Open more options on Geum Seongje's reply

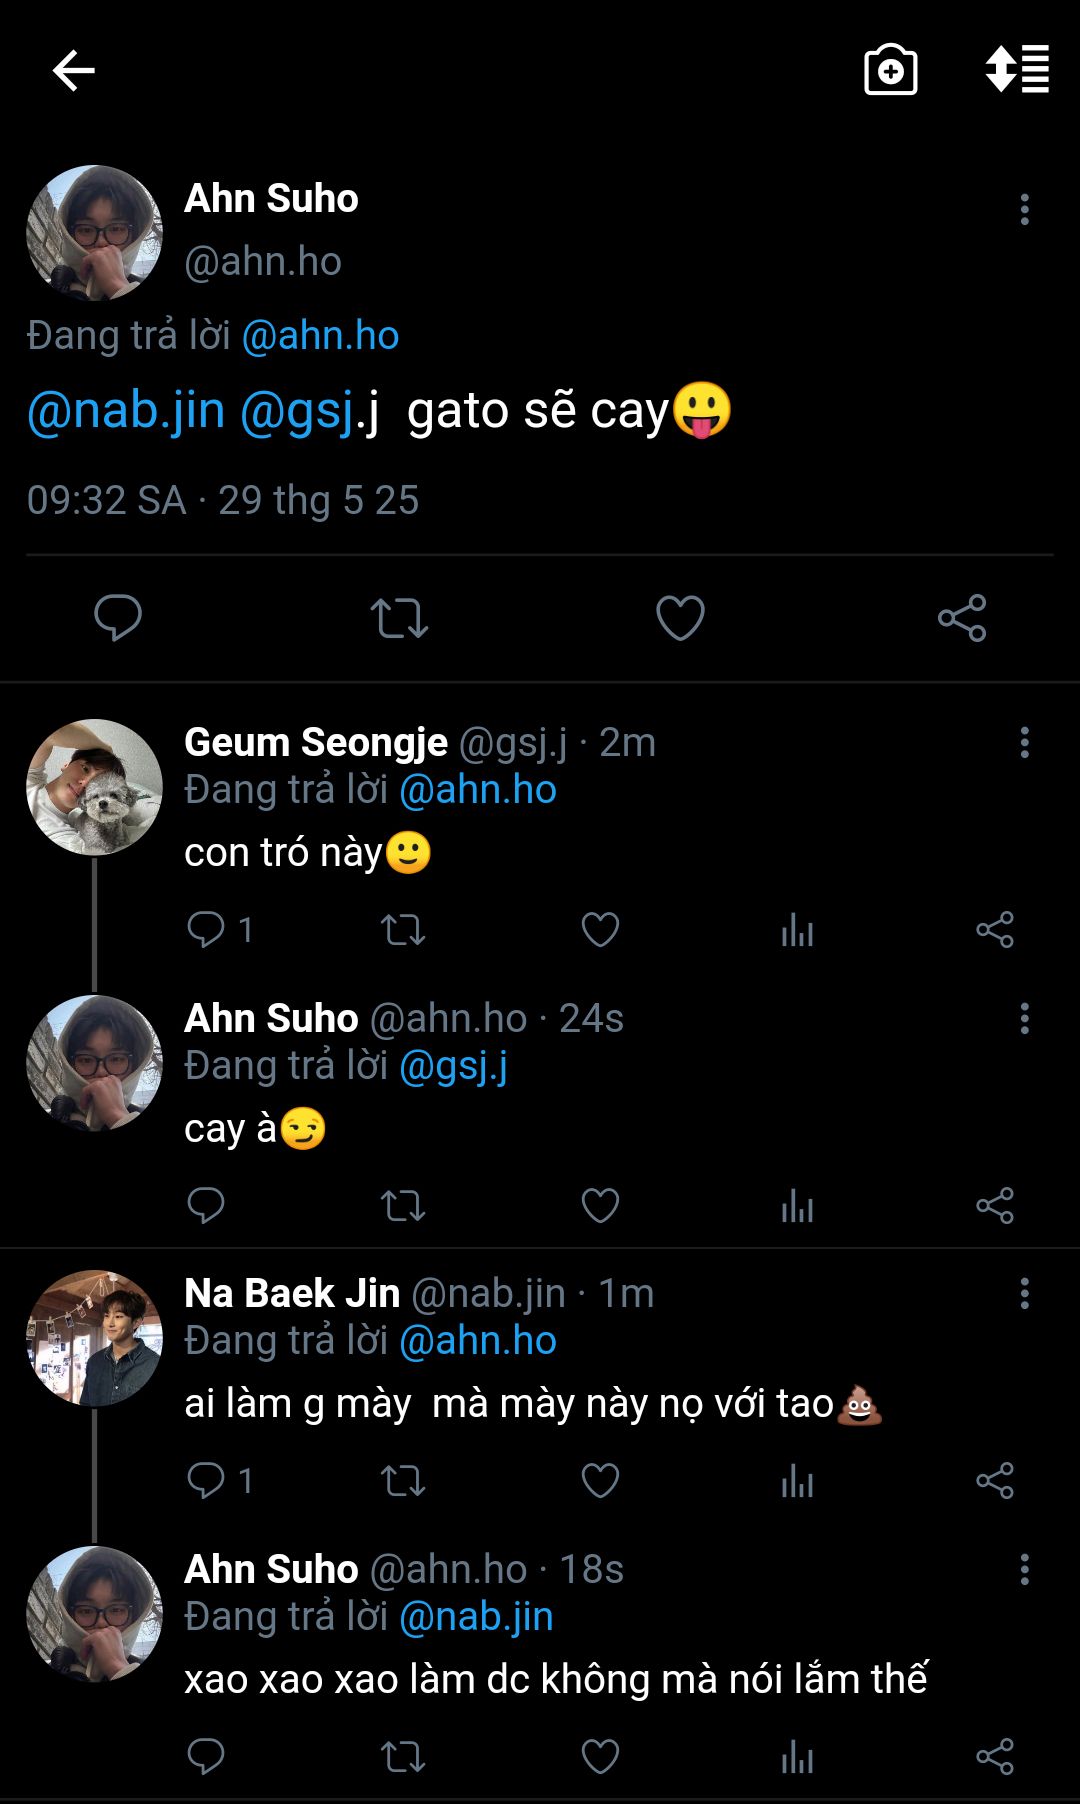[x=1024, y=743]
